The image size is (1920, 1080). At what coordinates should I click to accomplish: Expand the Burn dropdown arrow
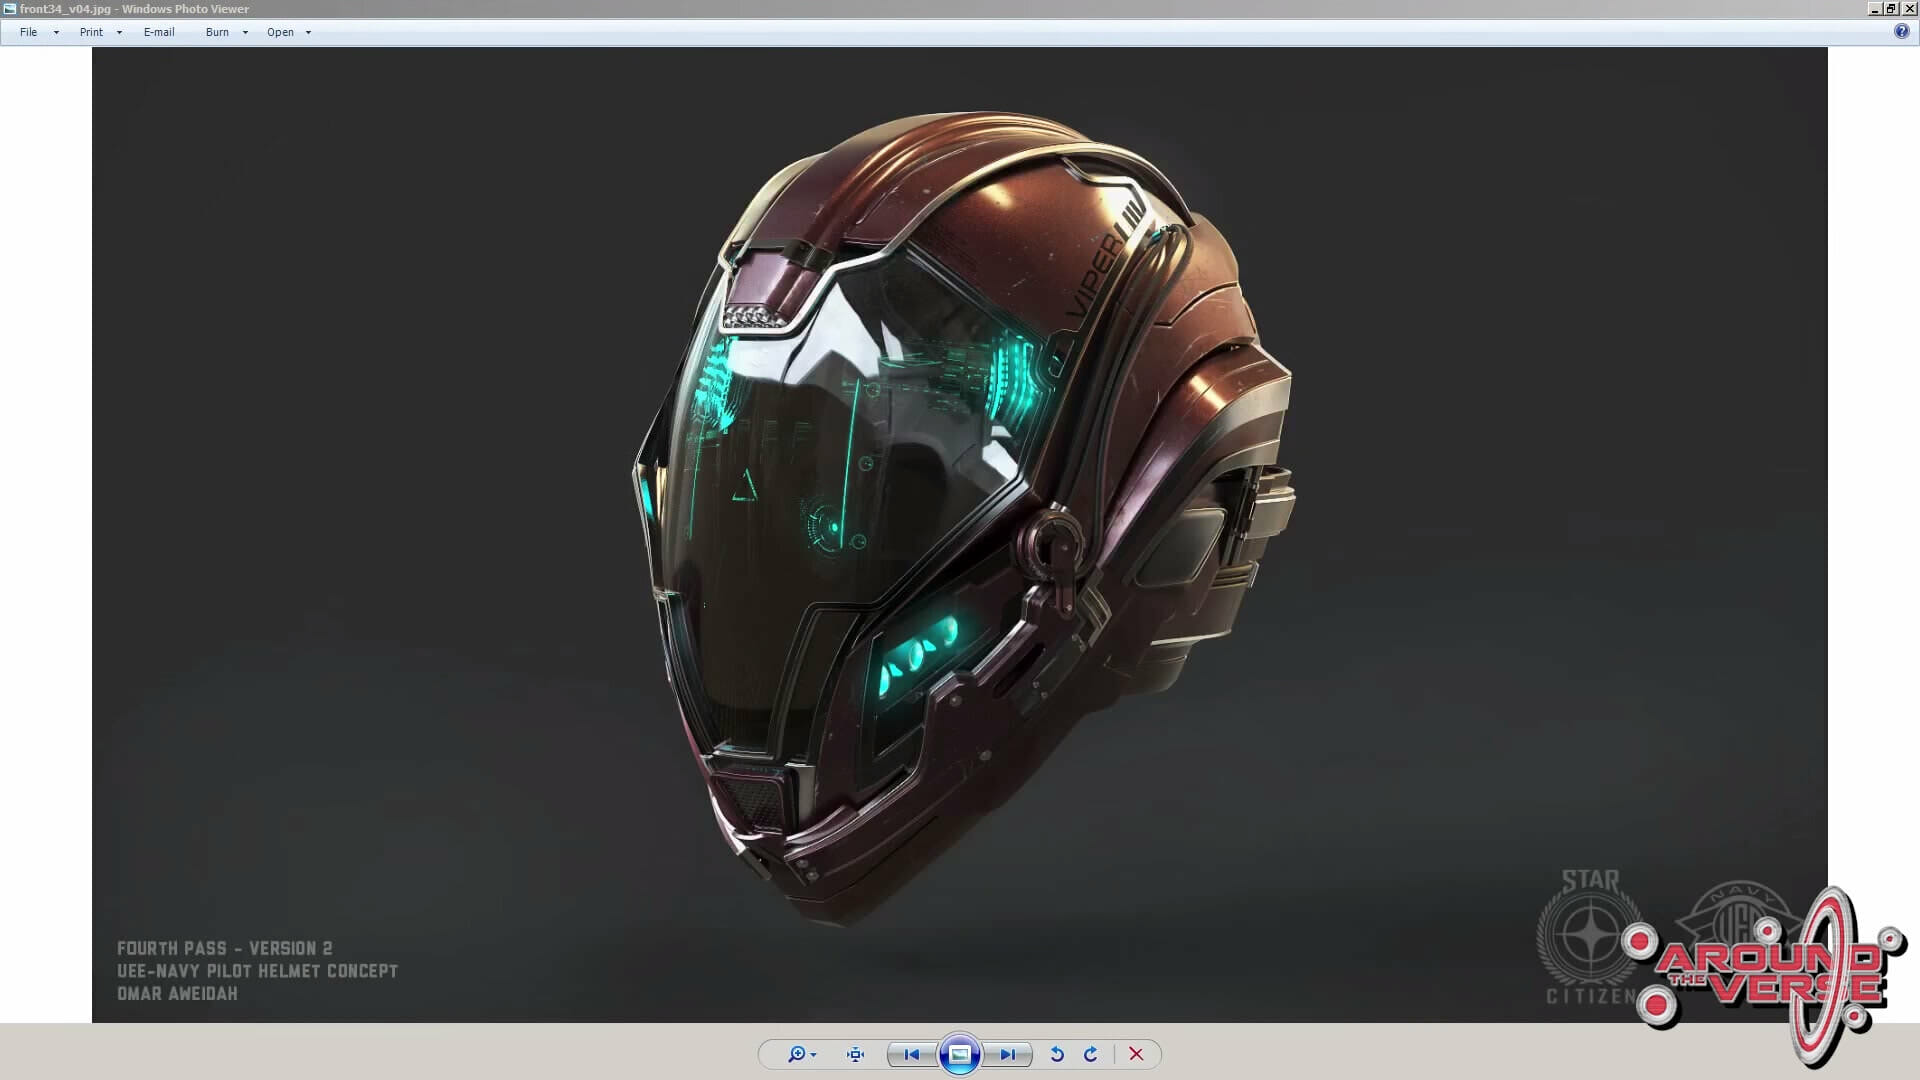point(245,33)
